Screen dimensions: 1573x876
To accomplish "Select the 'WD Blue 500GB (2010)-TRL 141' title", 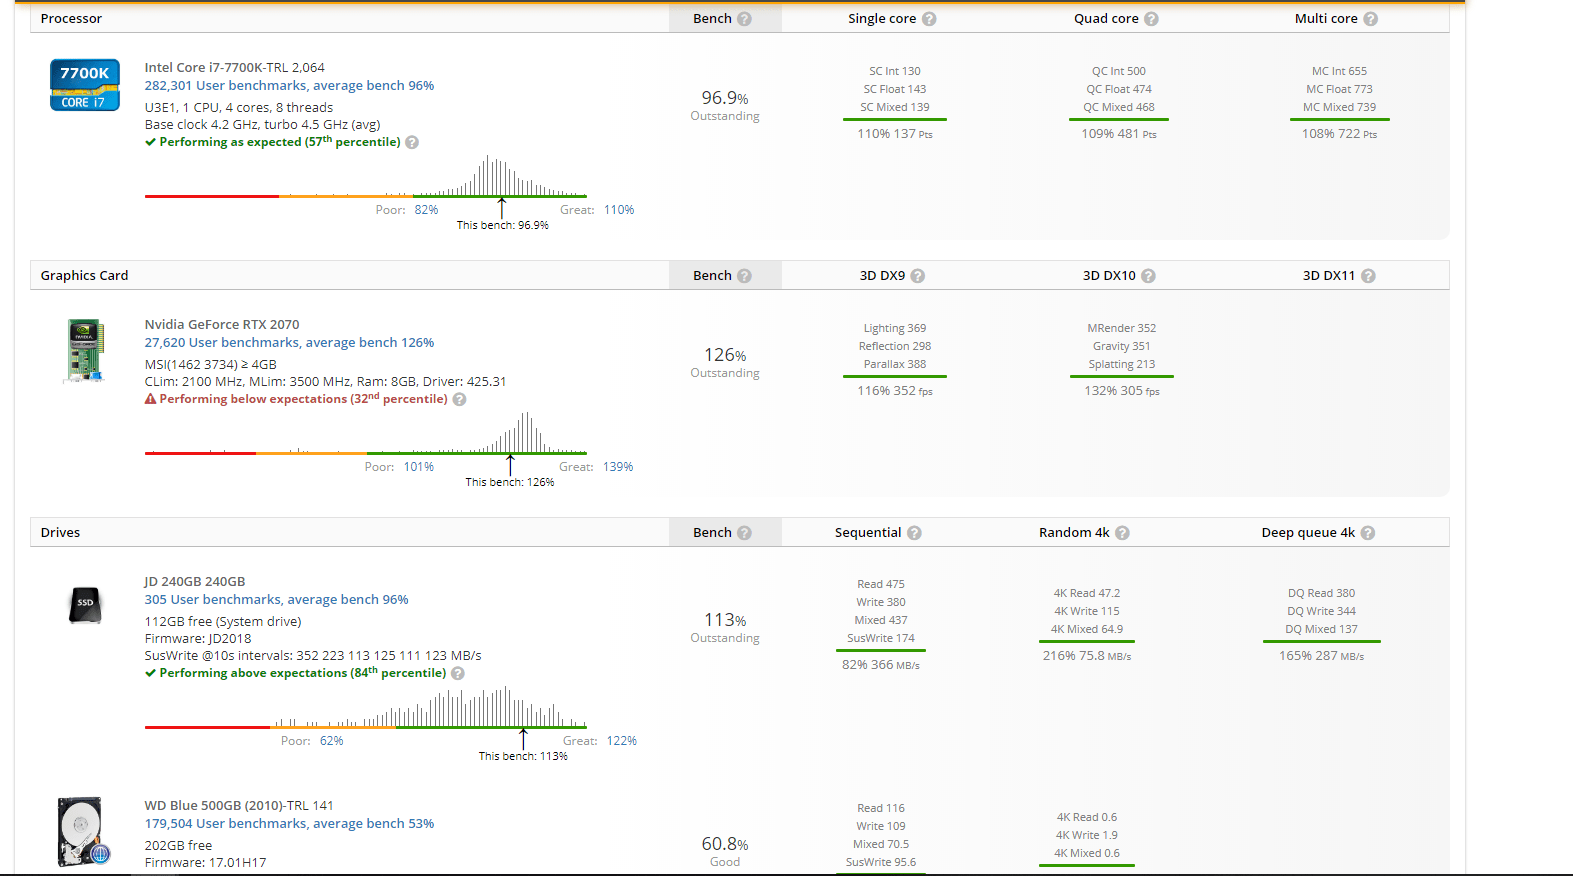I will click(239, 806).
